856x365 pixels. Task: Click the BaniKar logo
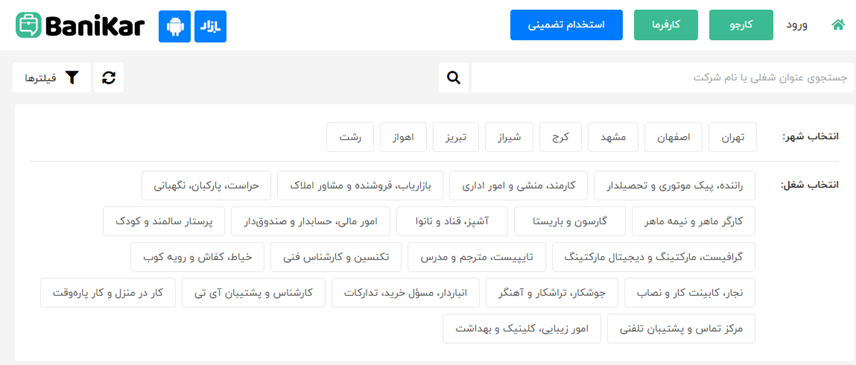pos(80,25)
